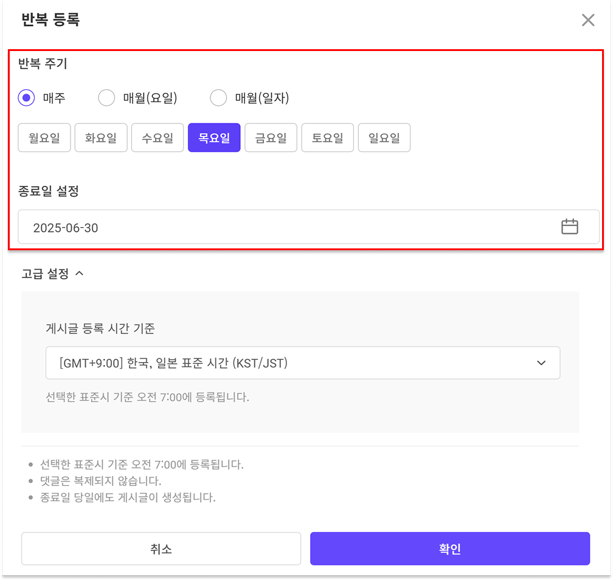Select the 수요일 day button
Image resolution: width=613 pixels, height=580 pixels.
point(157,138)
